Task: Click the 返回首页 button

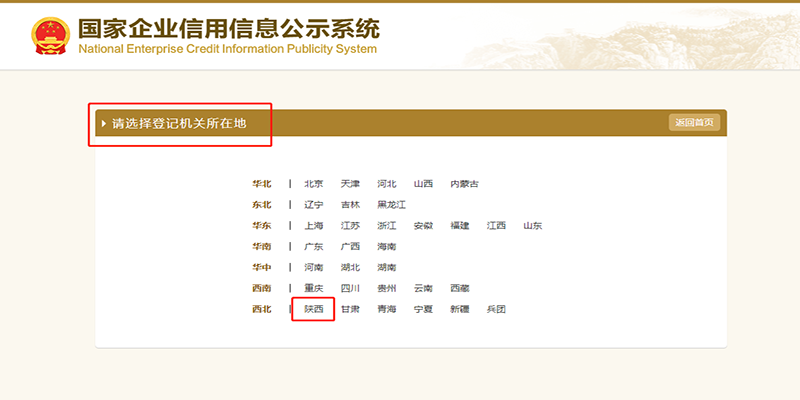Action: point(694,122)
